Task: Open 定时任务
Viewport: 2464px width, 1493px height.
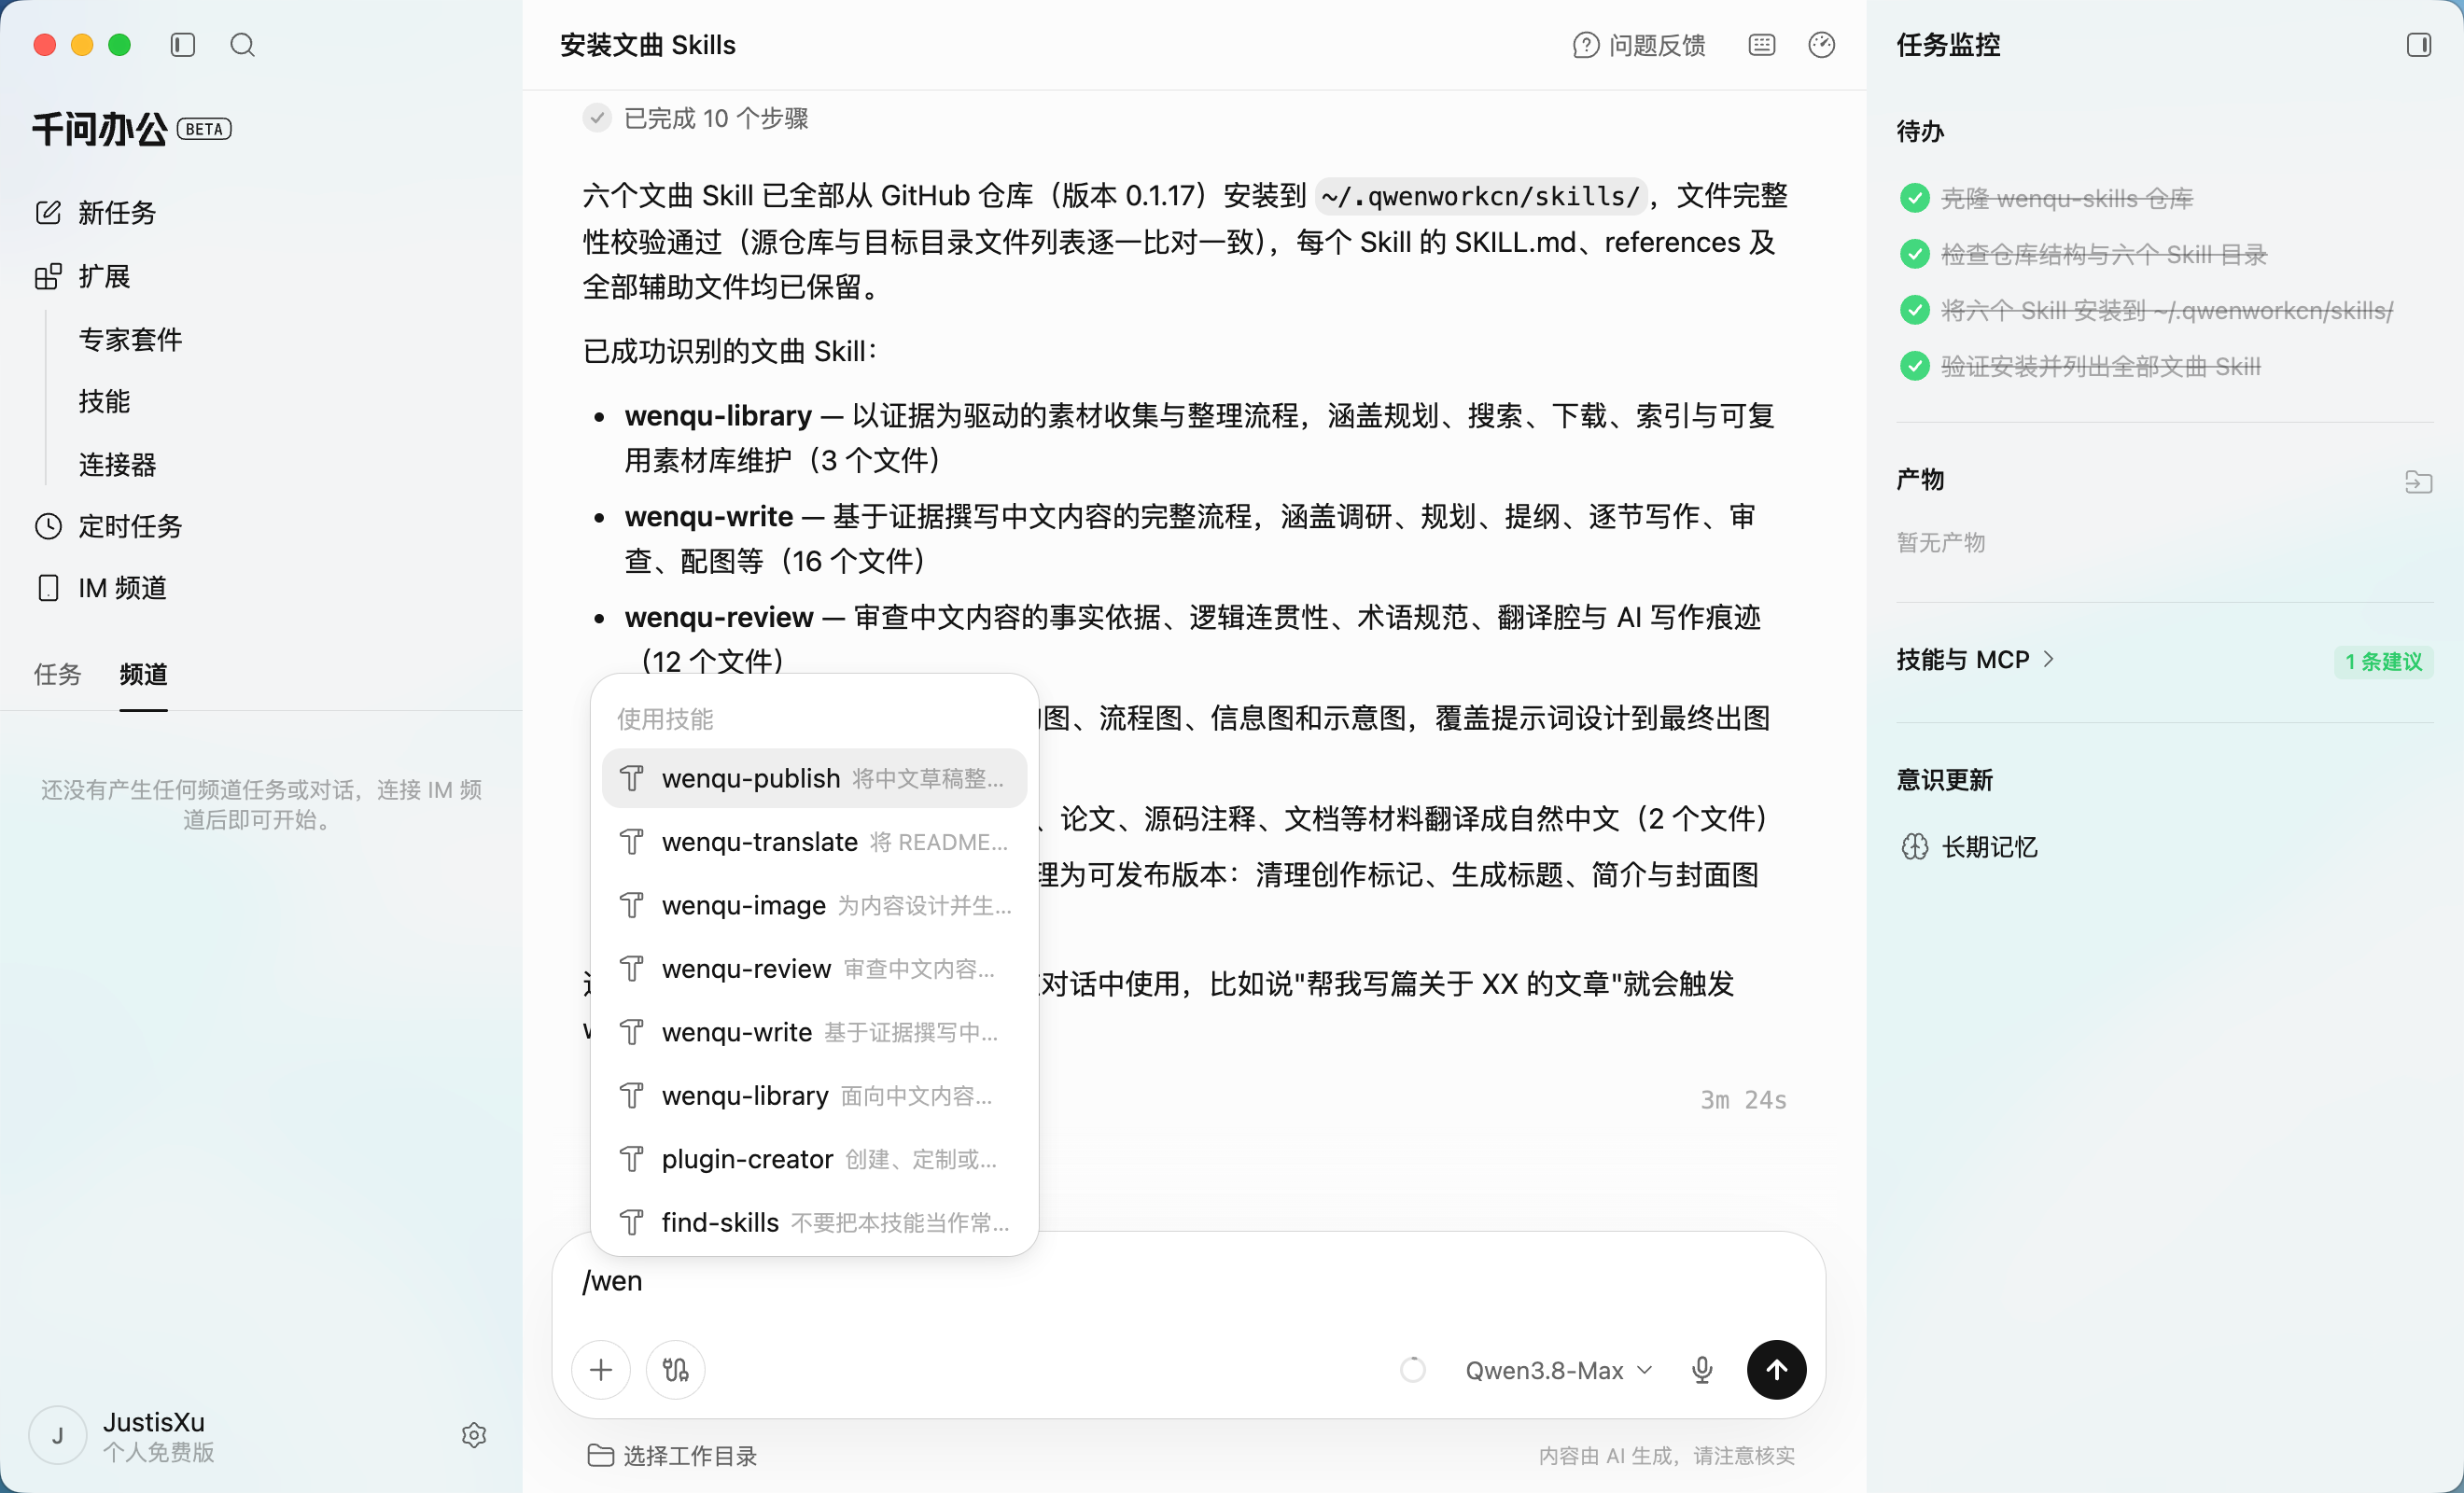Action: coord(109,526)
